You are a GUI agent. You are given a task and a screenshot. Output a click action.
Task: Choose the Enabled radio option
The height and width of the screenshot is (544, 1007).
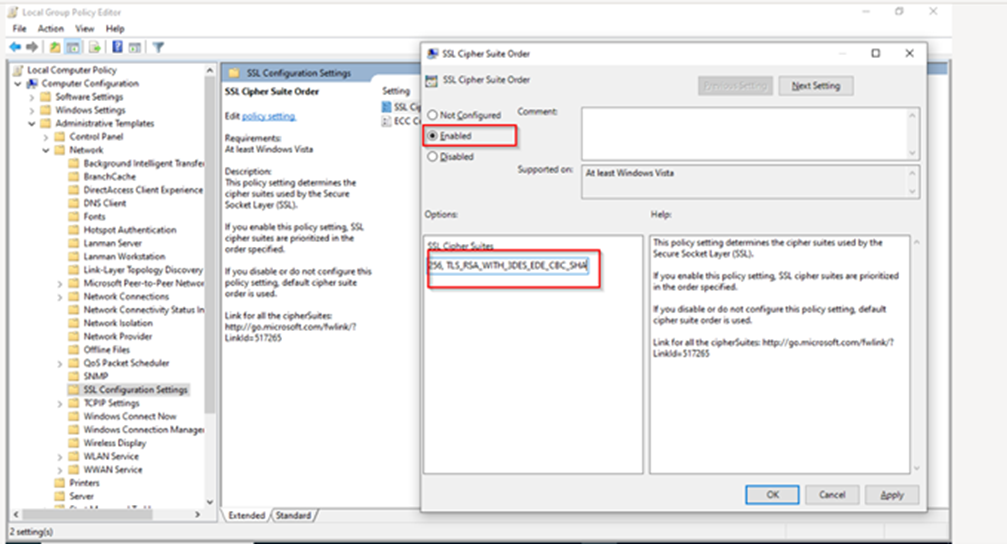[x=433, y=135]
